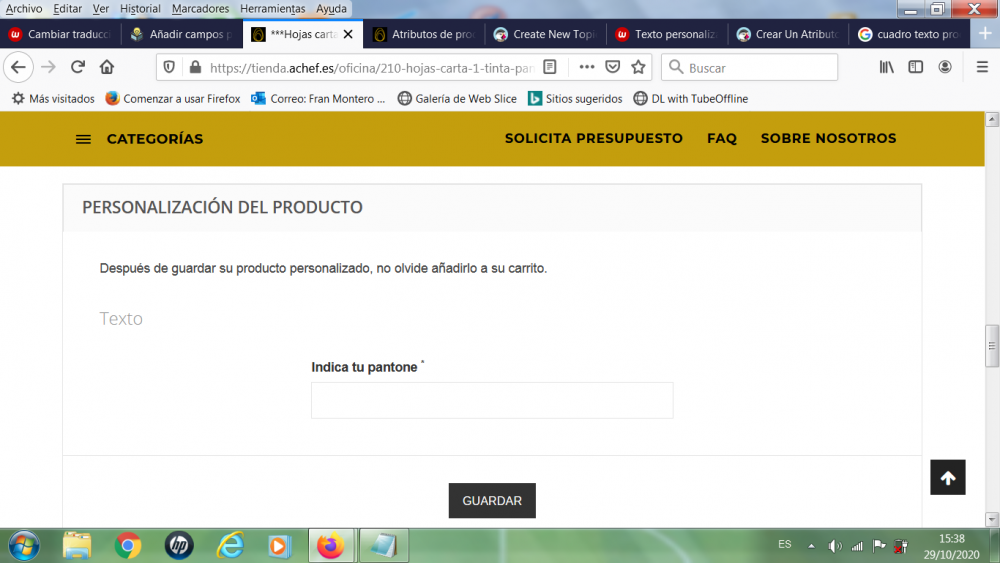Open the Ver menu
The height and width of the screenshot is (563, 1000).
coord(101,9)
